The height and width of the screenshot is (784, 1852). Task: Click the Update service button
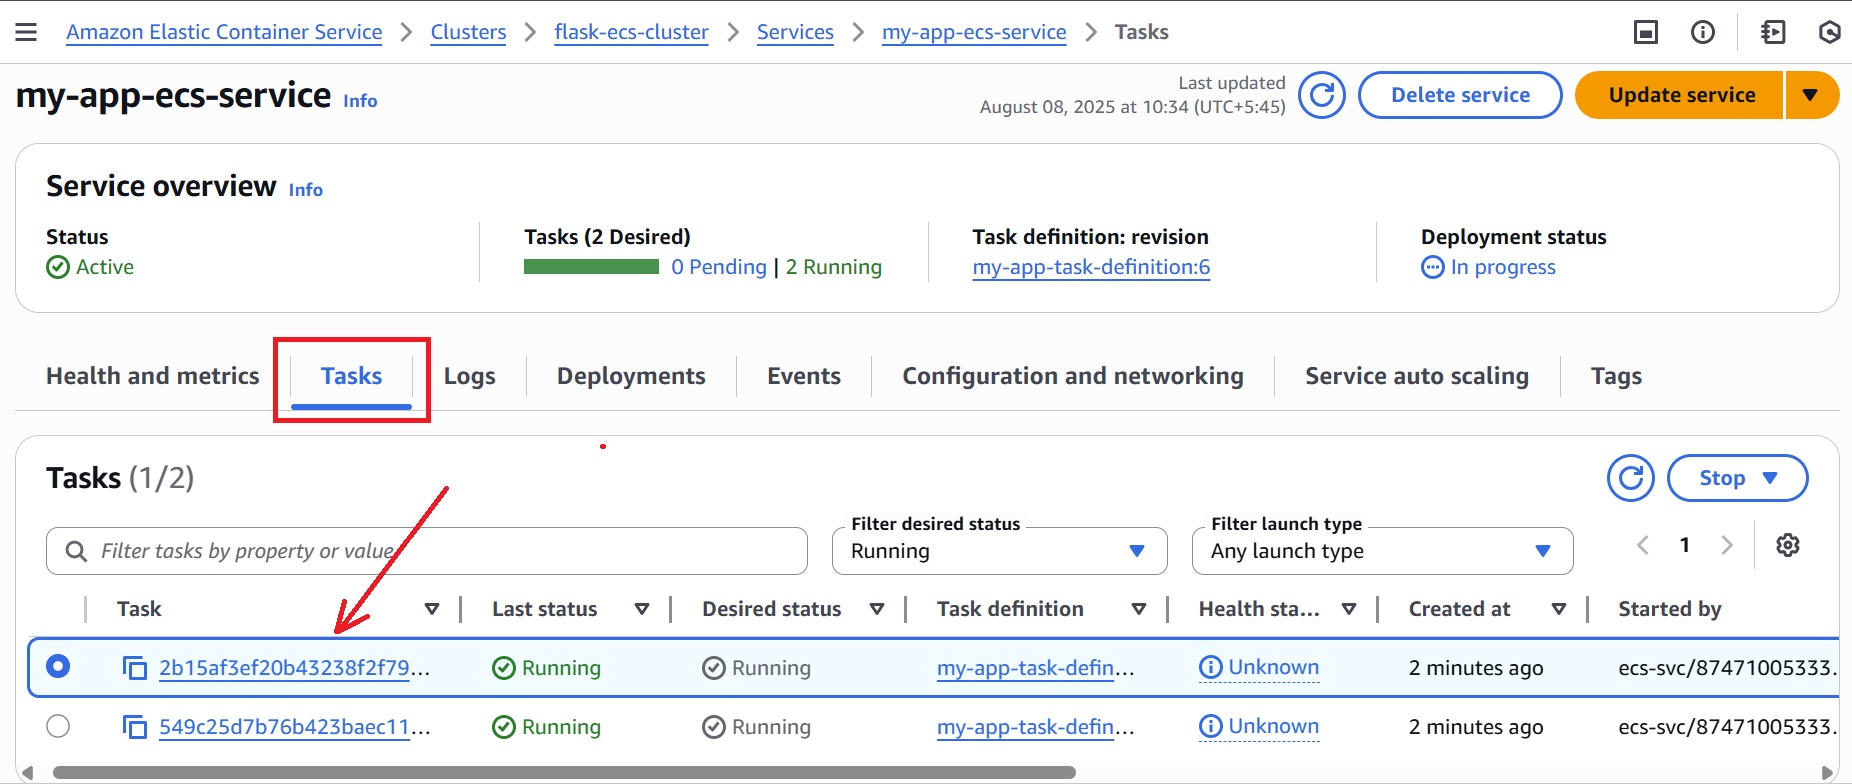pos(1680,95)
